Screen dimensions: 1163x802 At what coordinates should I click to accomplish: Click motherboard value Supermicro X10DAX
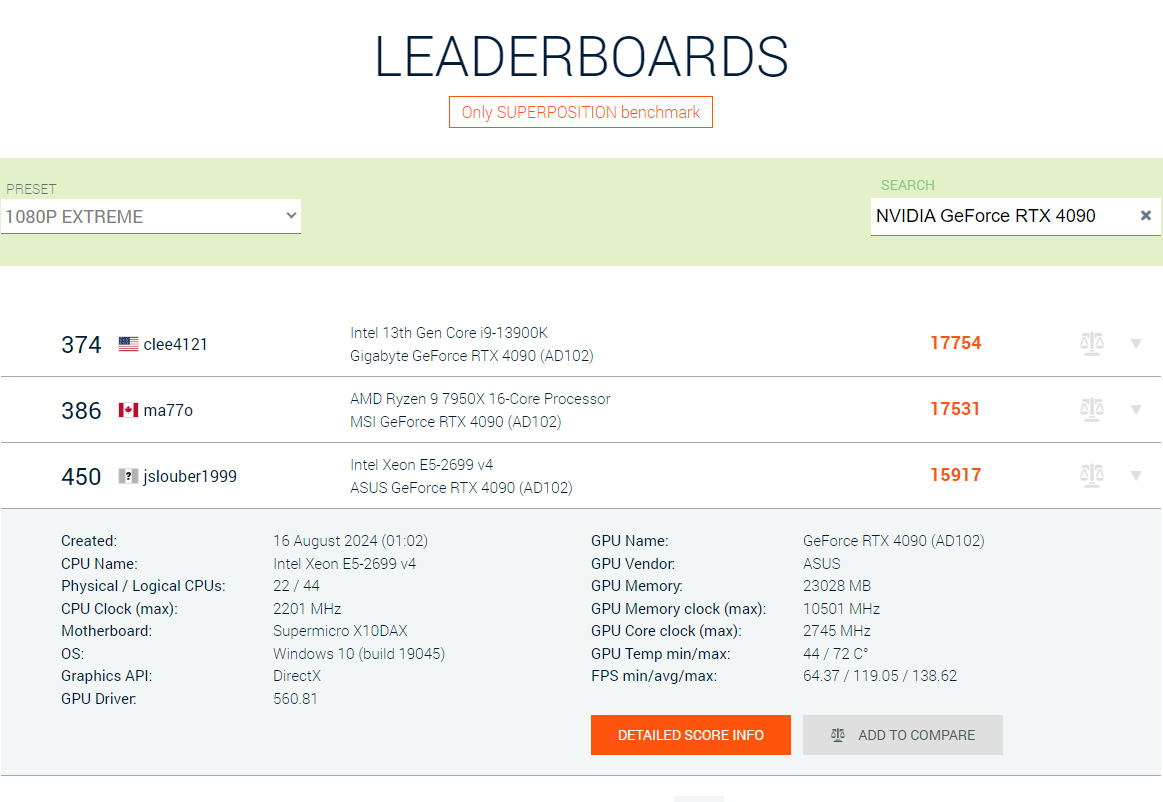click(340, 631)
